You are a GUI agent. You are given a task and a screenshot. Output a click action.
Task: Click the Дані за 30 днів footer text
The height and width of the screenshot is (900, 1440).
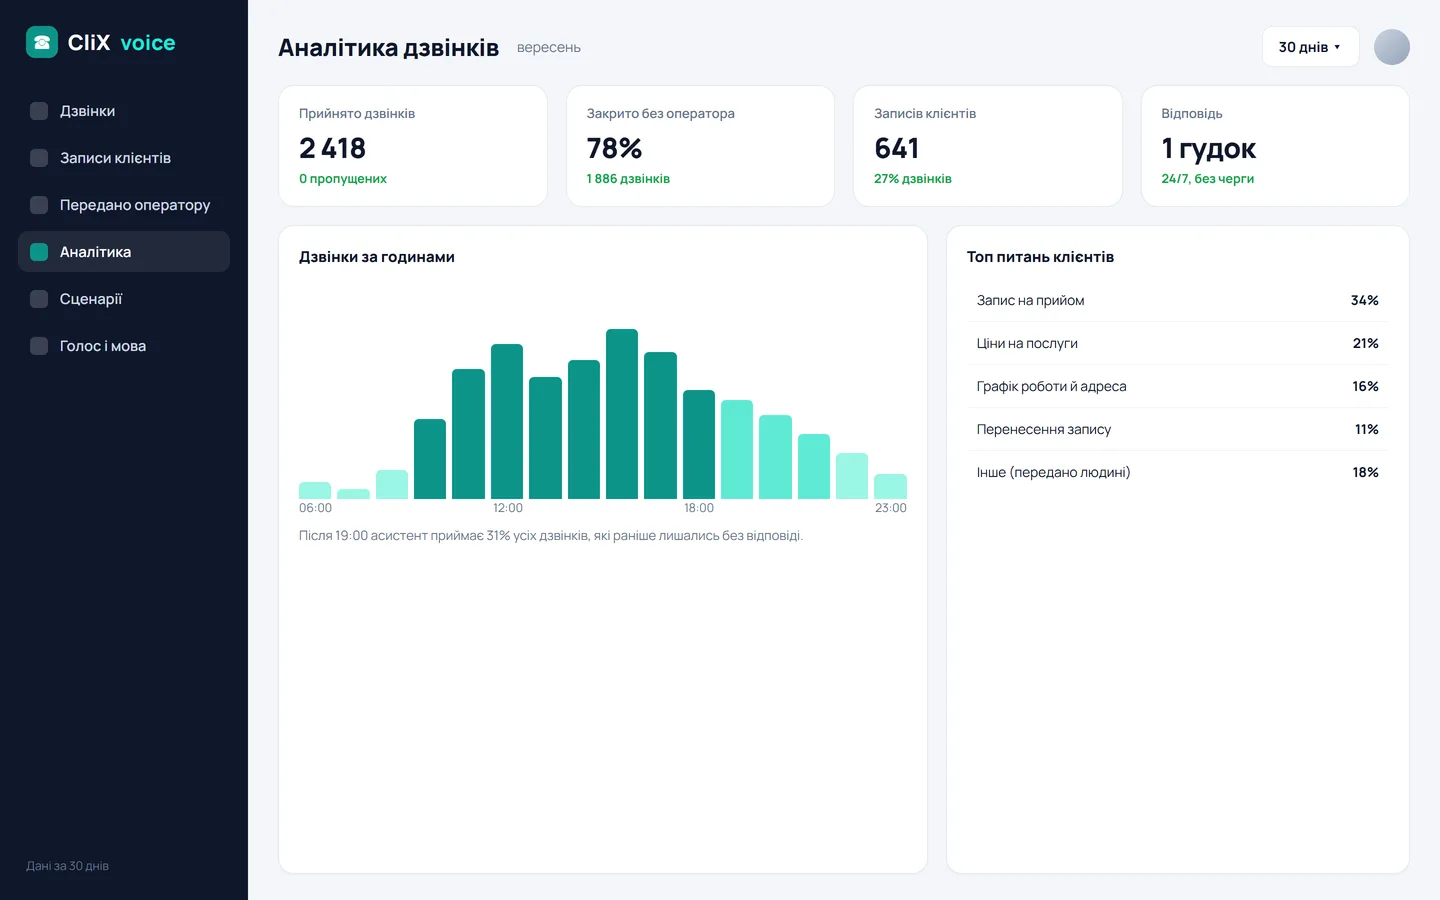[x=68, y=866]
